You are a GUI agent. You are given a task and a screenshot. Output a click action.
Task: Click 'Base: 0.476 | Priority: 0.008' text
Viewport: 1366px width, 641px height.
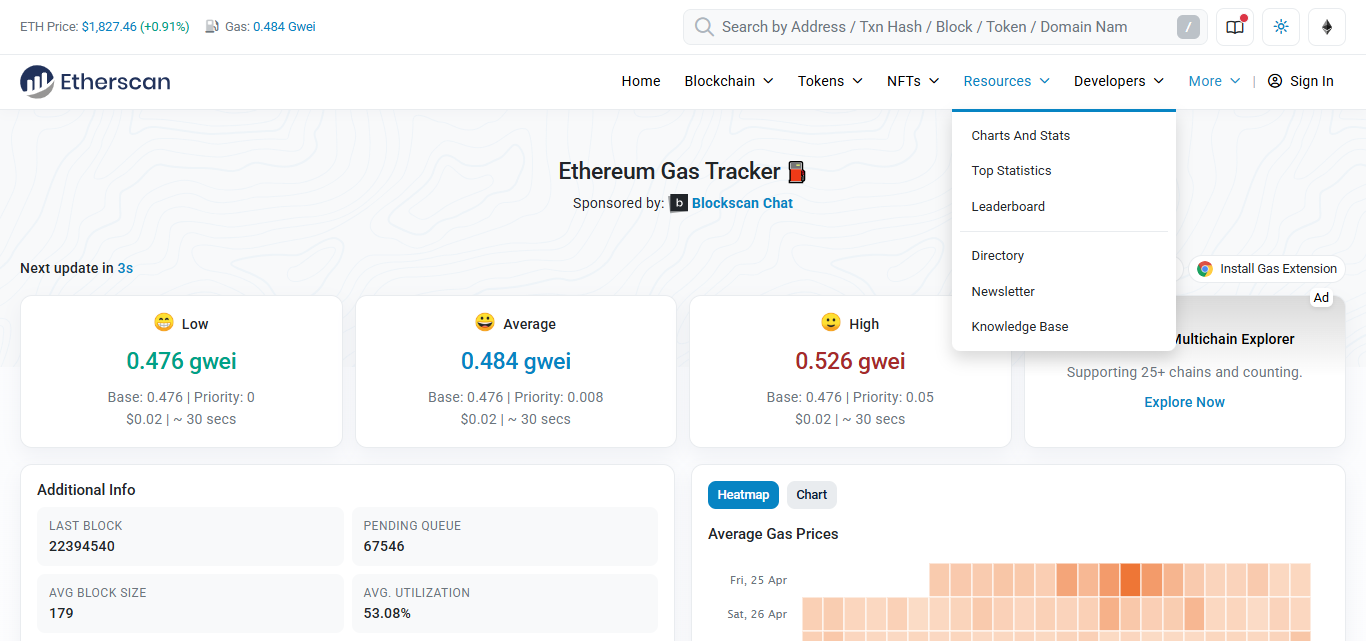(x=516, y=397)
